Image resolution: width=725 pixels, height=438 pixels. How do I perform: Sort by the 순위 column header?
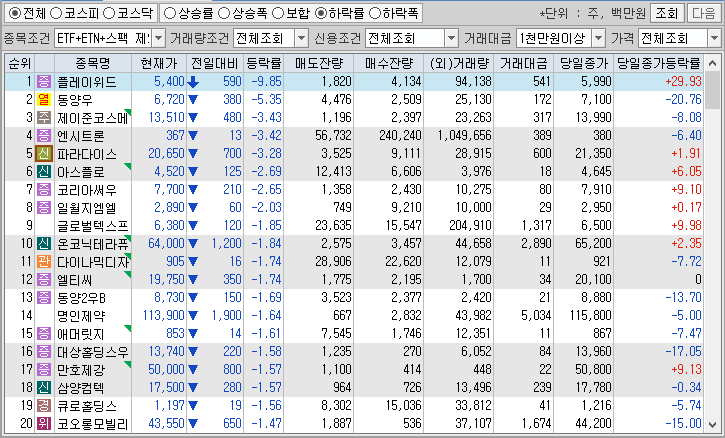(x=19, y=63)
